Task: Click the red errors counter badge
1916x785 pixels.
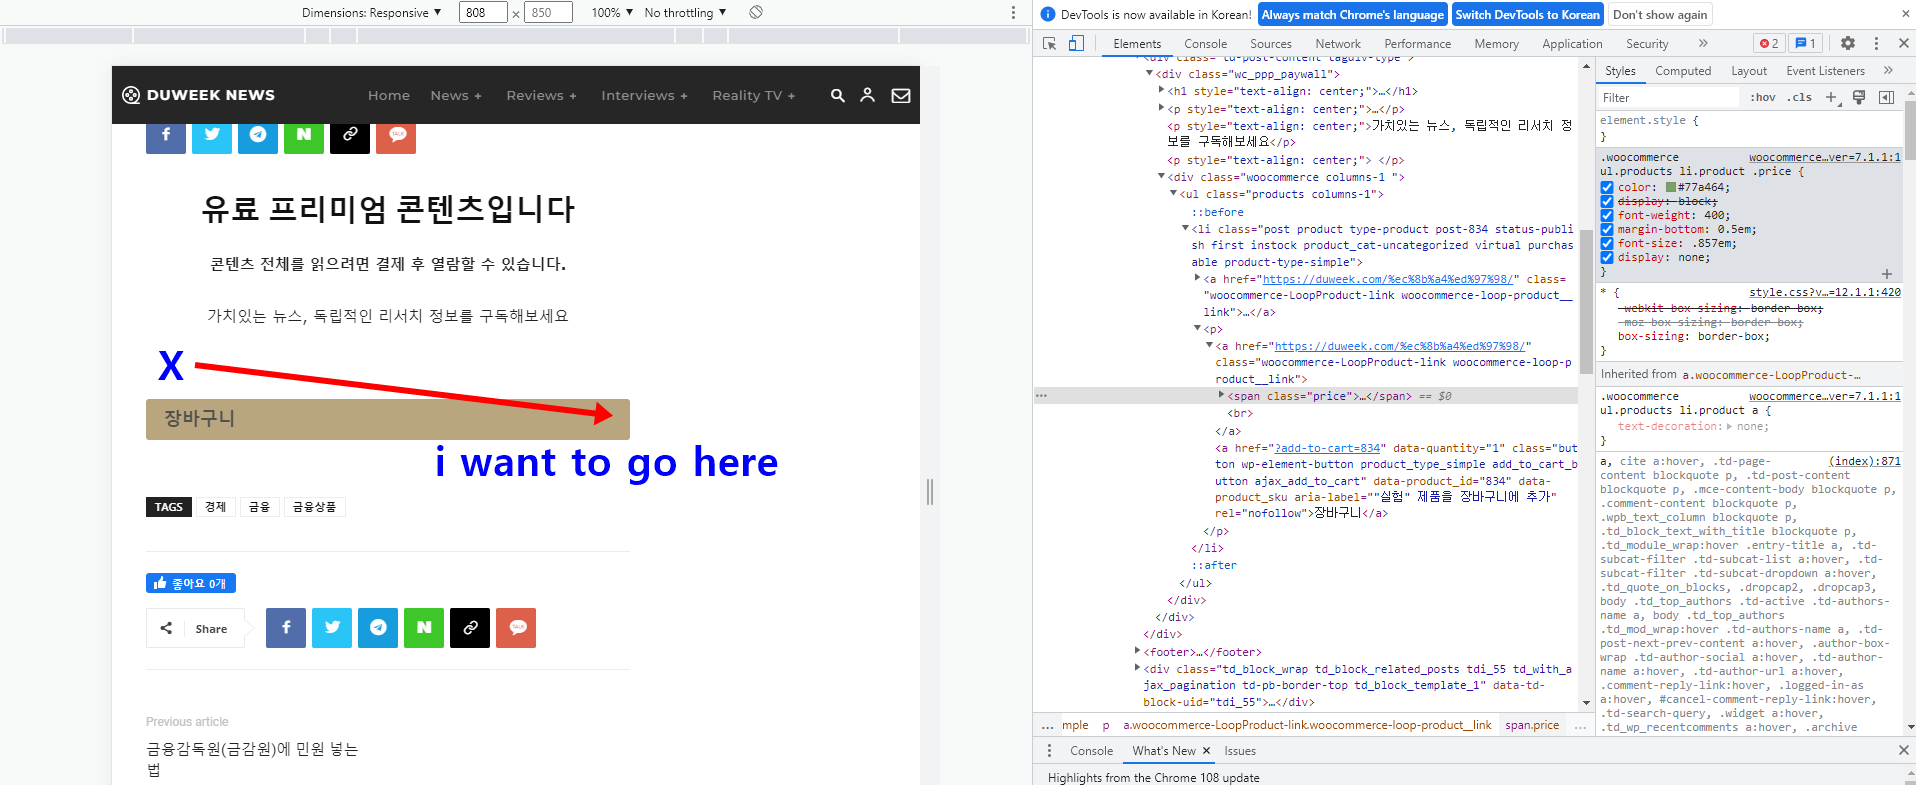Action: [1769, 43]
